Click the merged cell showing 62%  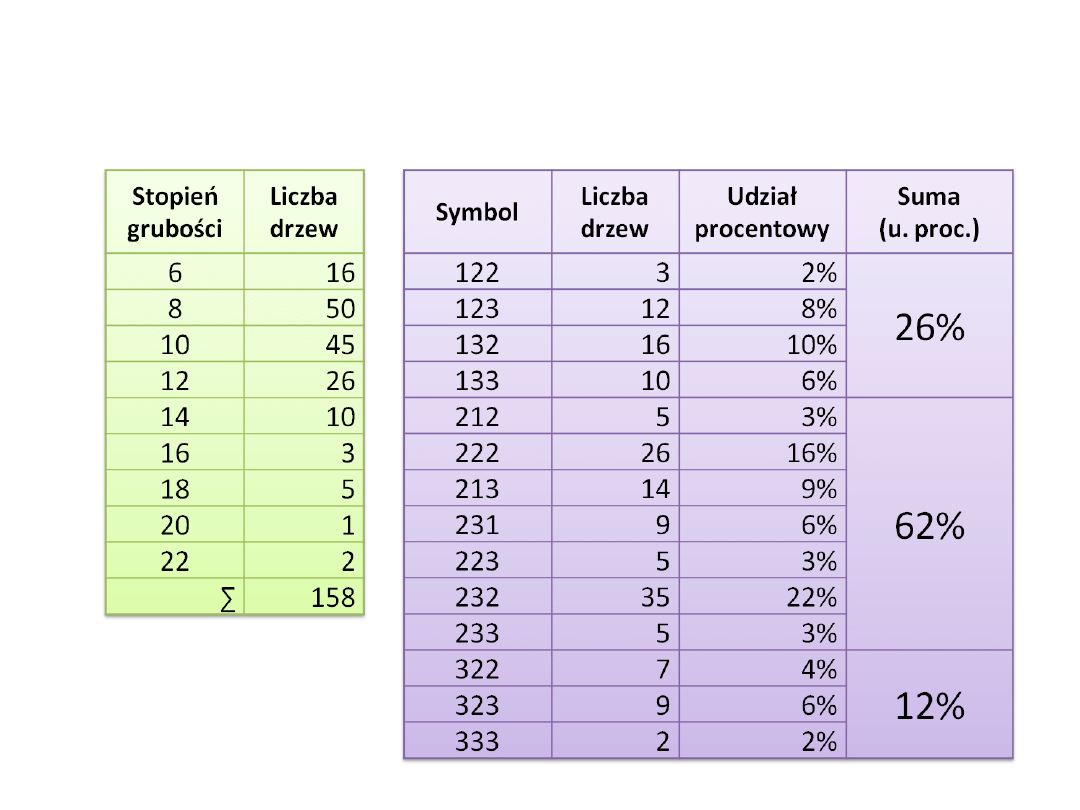tap(929, 524)
